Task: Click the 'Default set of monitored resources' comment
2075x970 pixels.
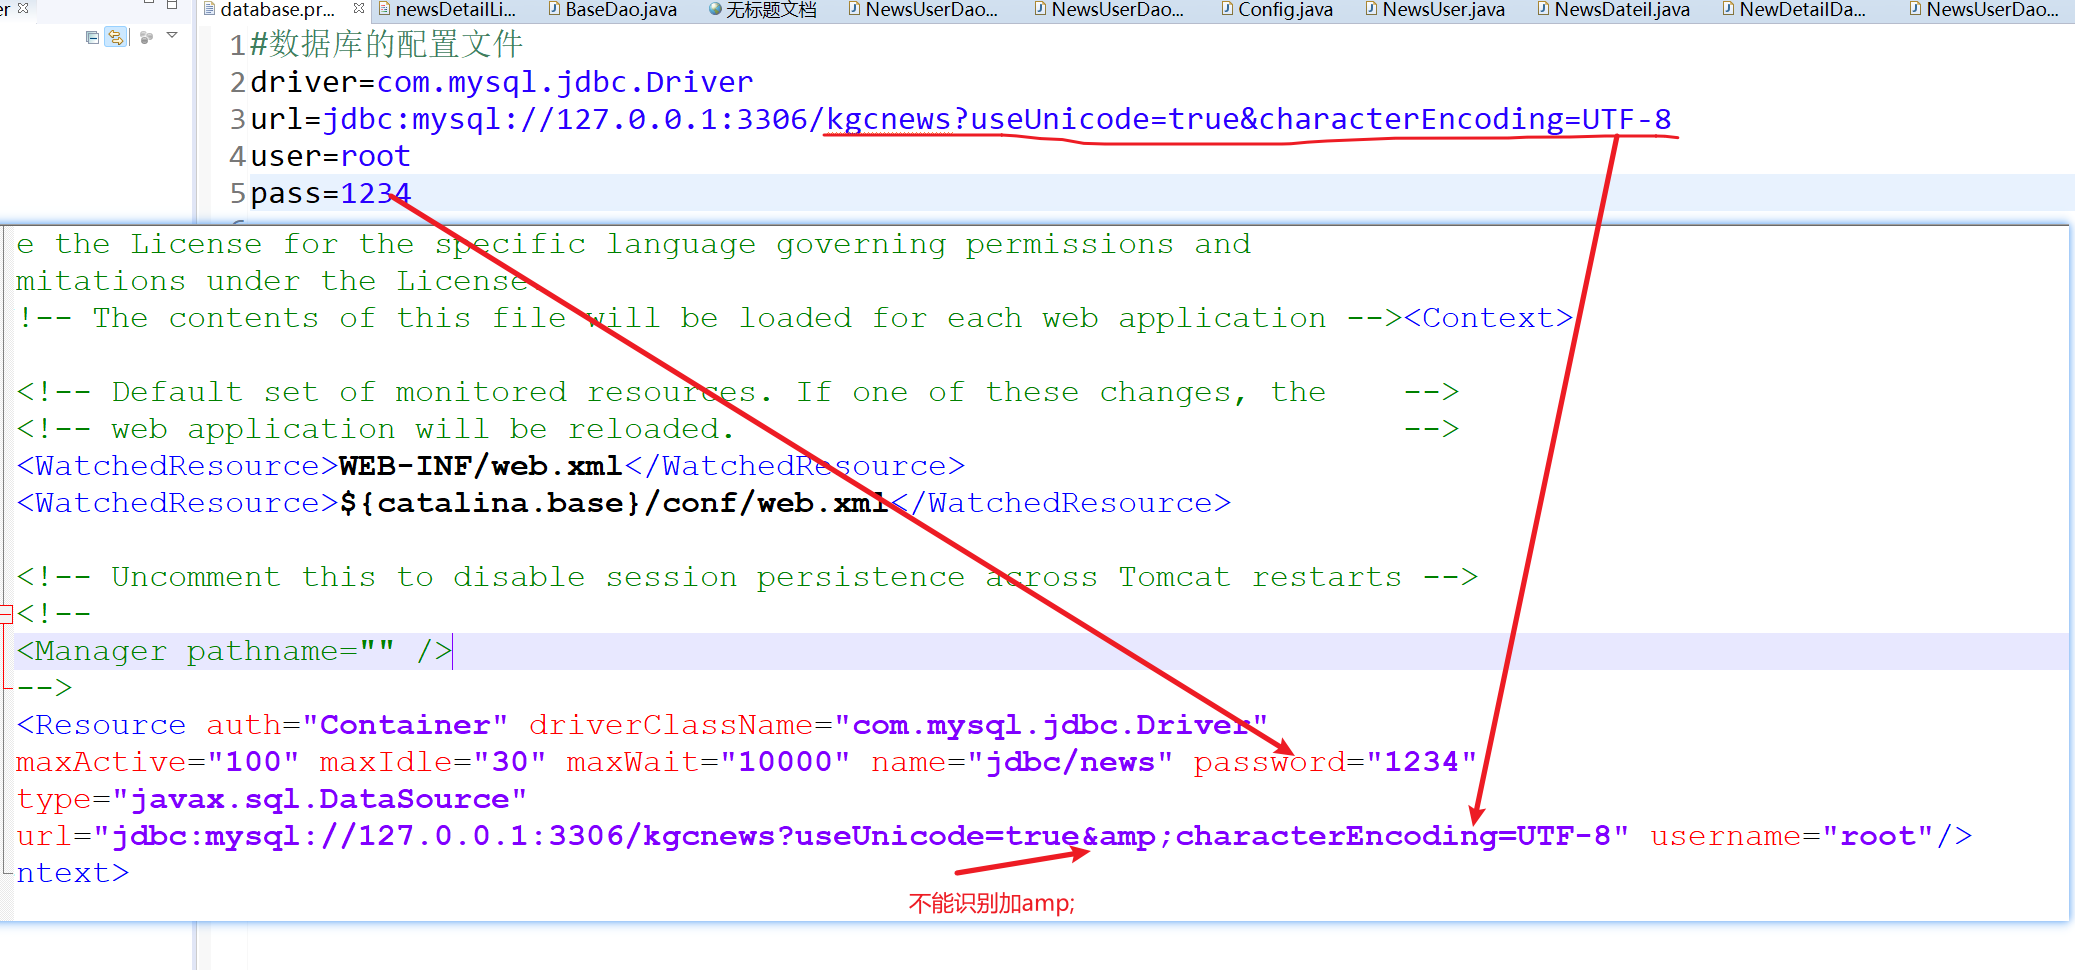Action: point(737,392)
